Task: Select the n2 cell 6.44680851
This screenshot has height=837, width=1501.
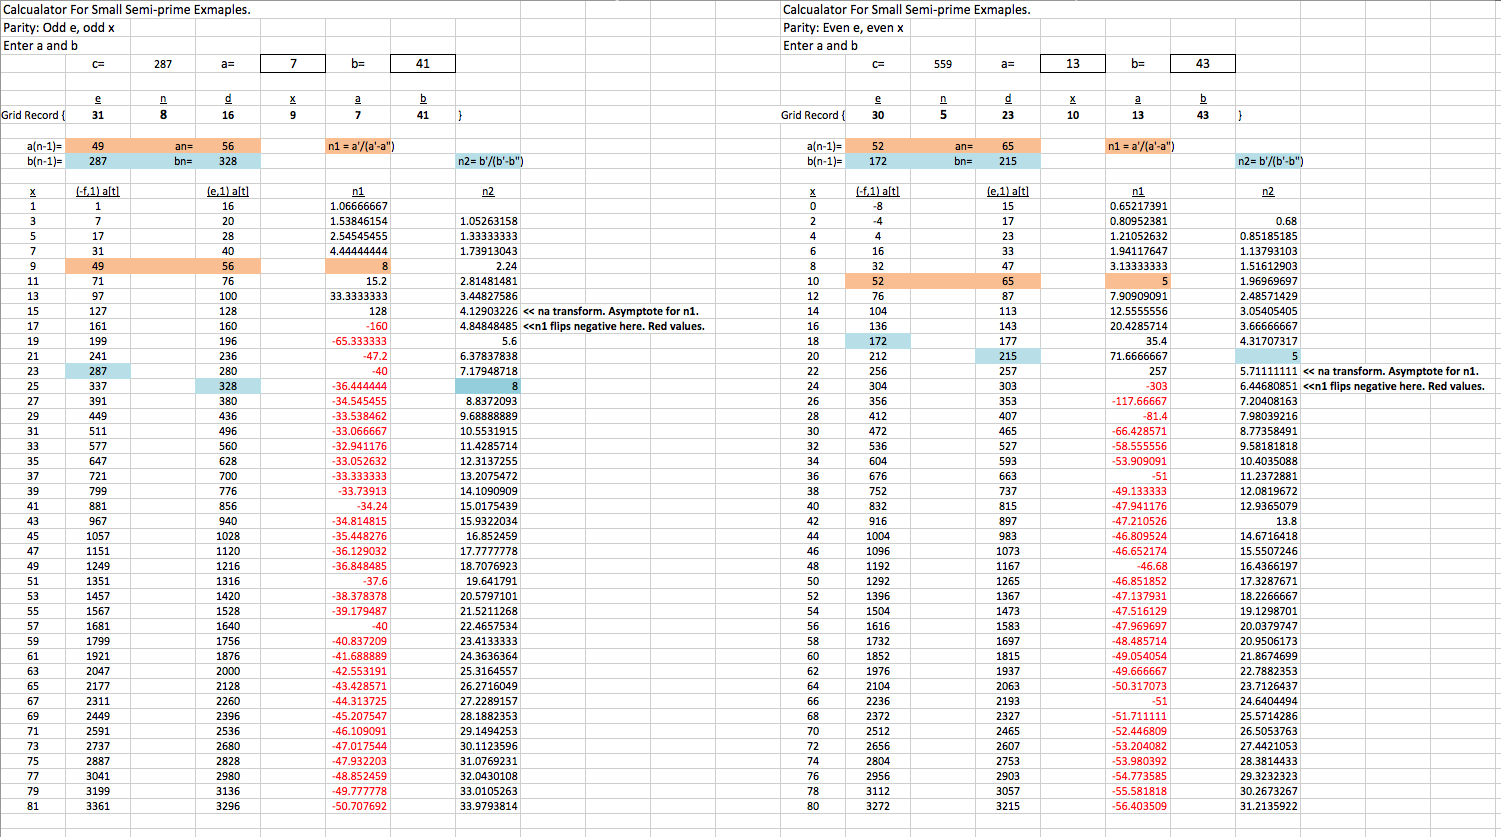Action: tap(1268, 386)
